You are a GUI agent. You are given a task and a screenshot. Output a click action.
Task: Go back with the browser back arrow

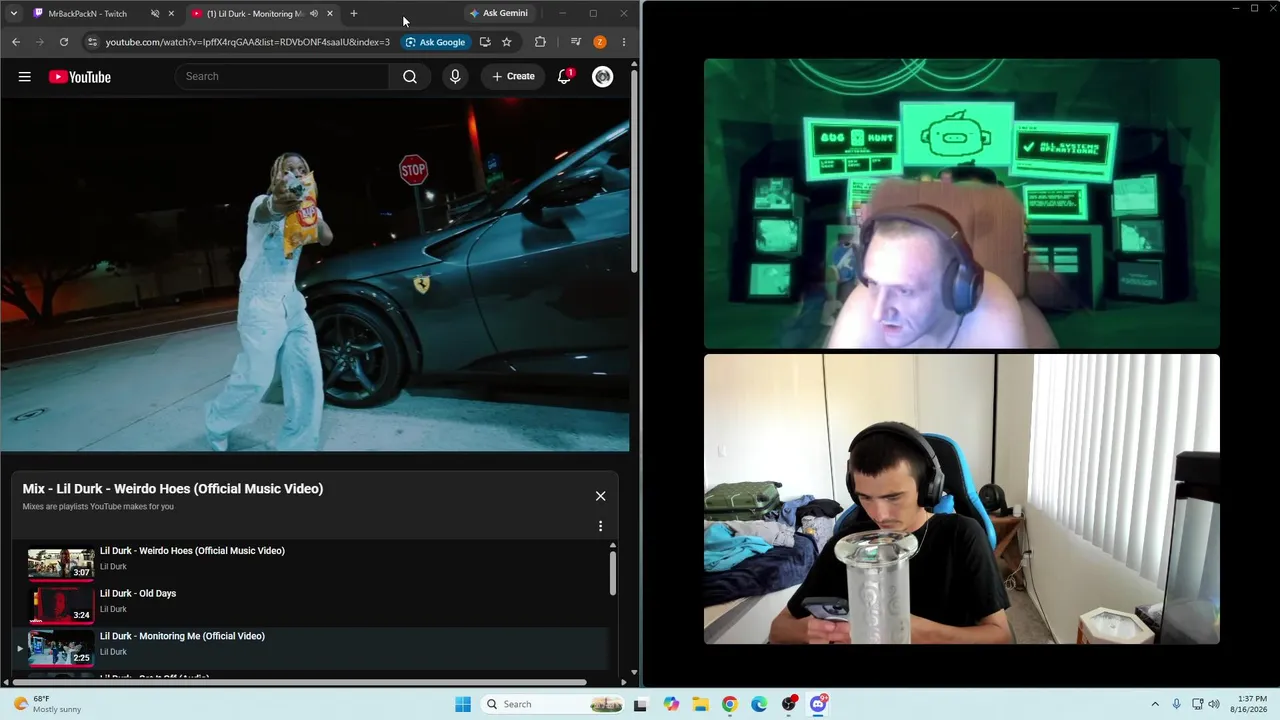(16, 42)
